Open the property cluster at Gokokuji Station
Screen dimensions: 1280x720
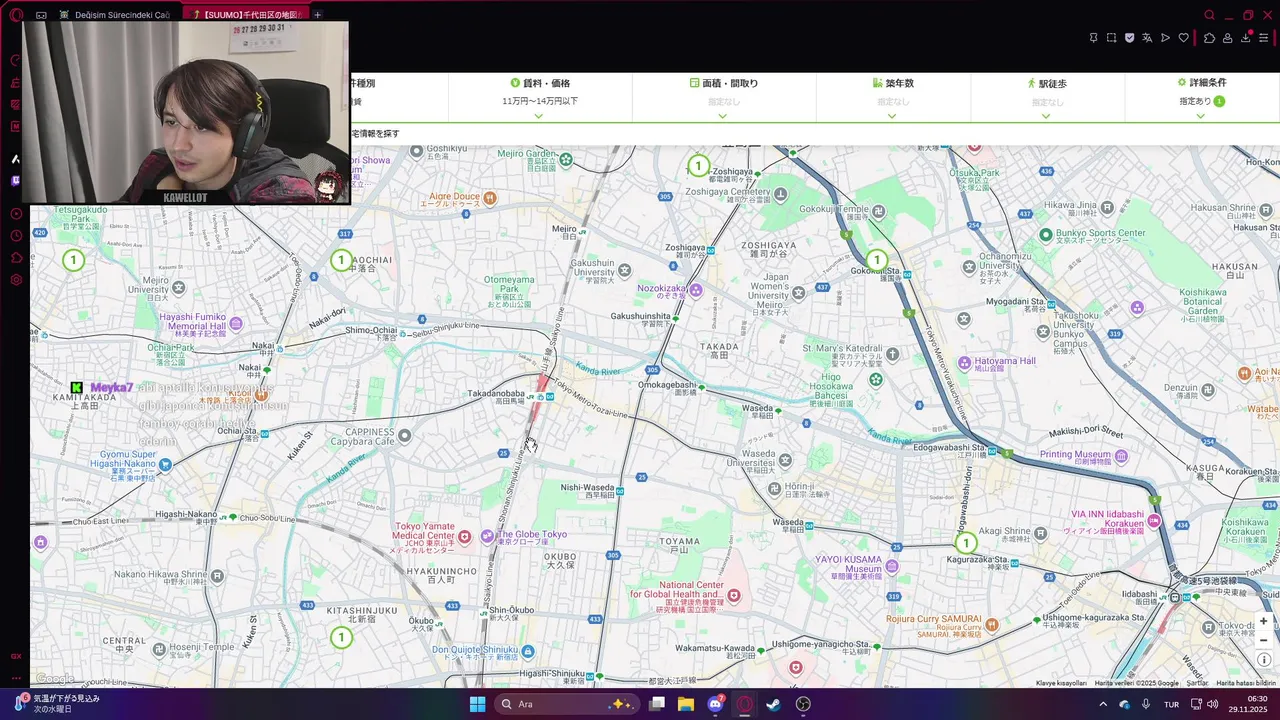(x=877, y=260)
